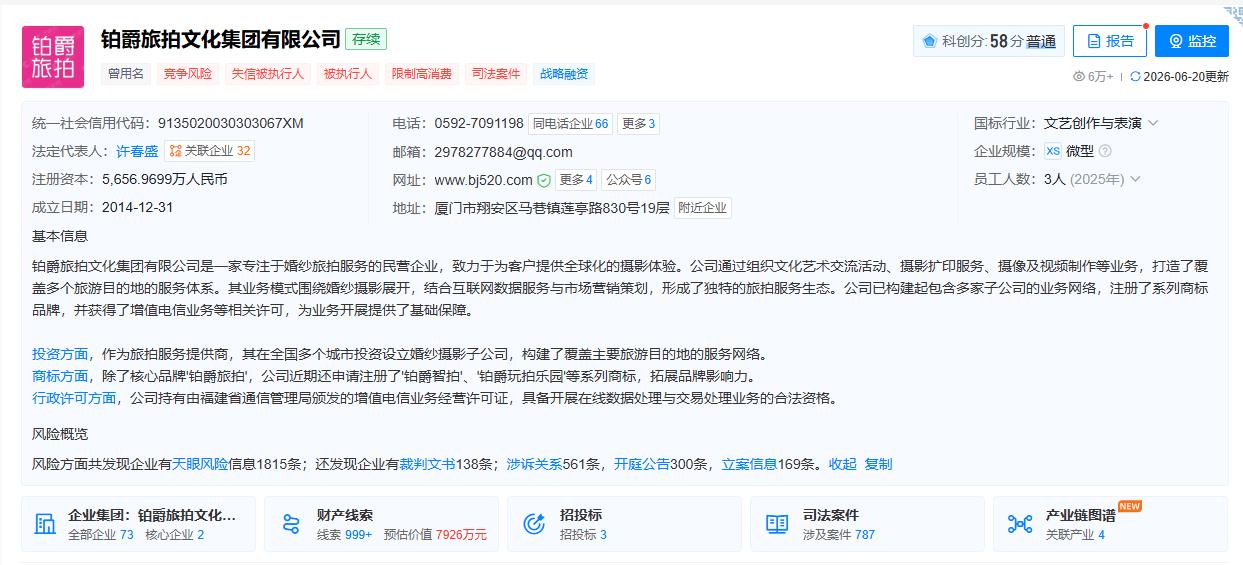Select the 限制高消费 tag
This screenshot has height=565, width=1243.
tap(422, 73)
